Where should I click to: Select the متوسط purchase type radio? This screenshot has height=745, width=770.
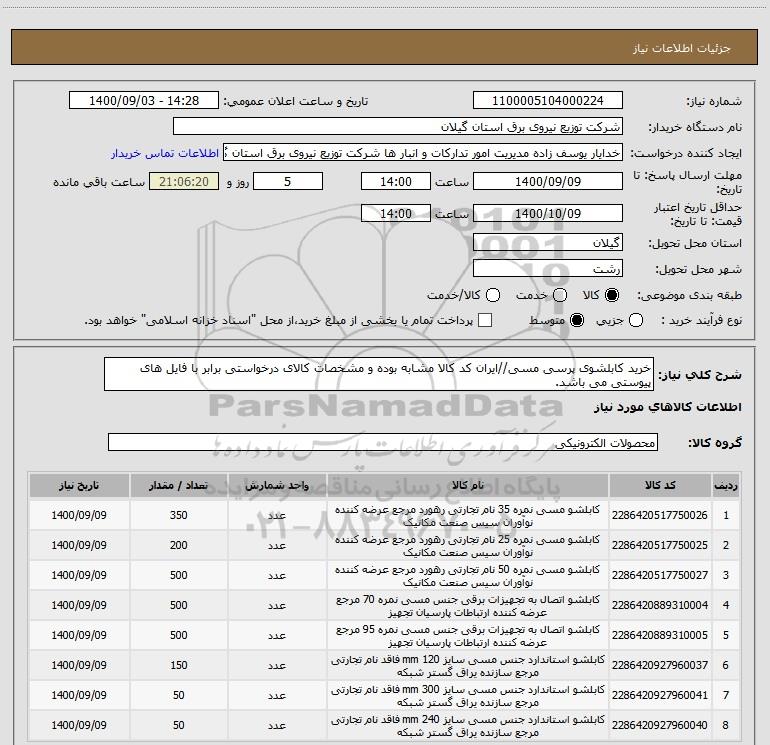577,320
